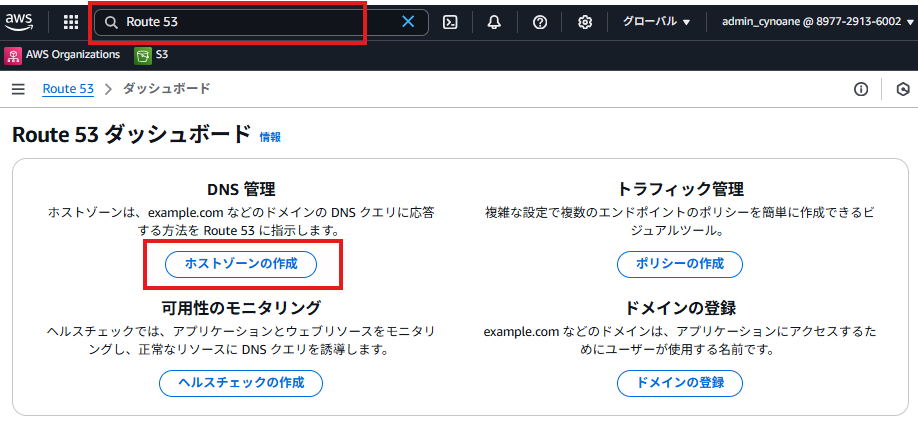Viewport: 918px width, 428px height.
Task: Click the 可用性のモニタリング heading
Action: (241, 307)
